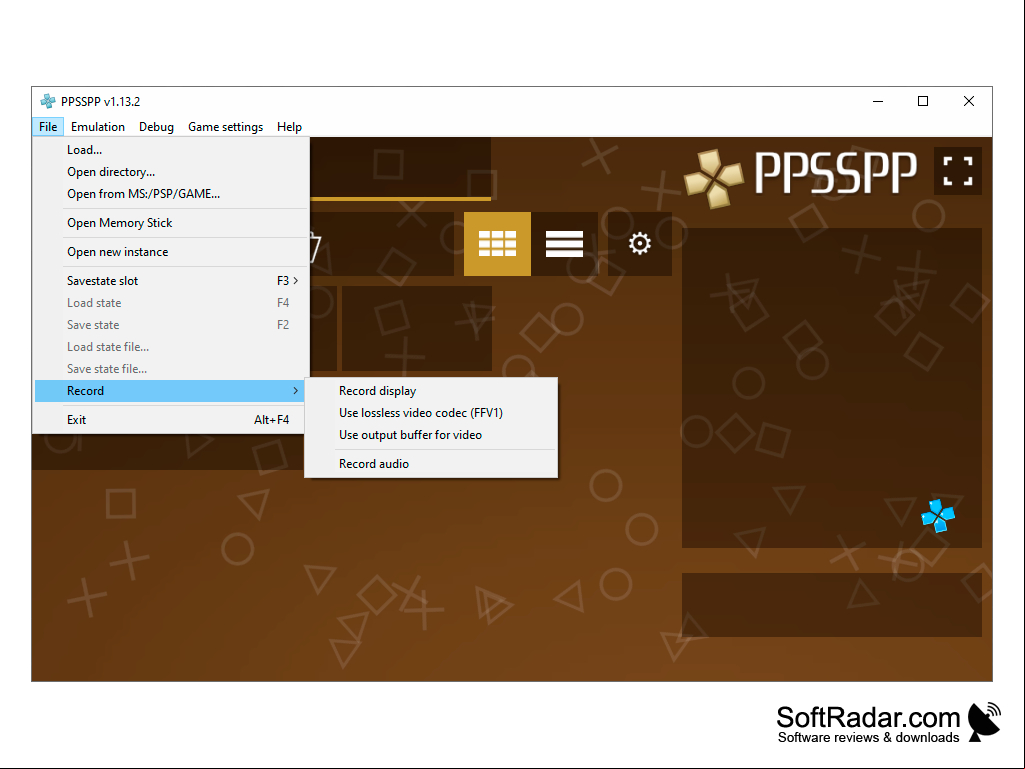Screen dimensions: 1025x769
Task: Close the PPSSPP window
Action: [969, 101]
